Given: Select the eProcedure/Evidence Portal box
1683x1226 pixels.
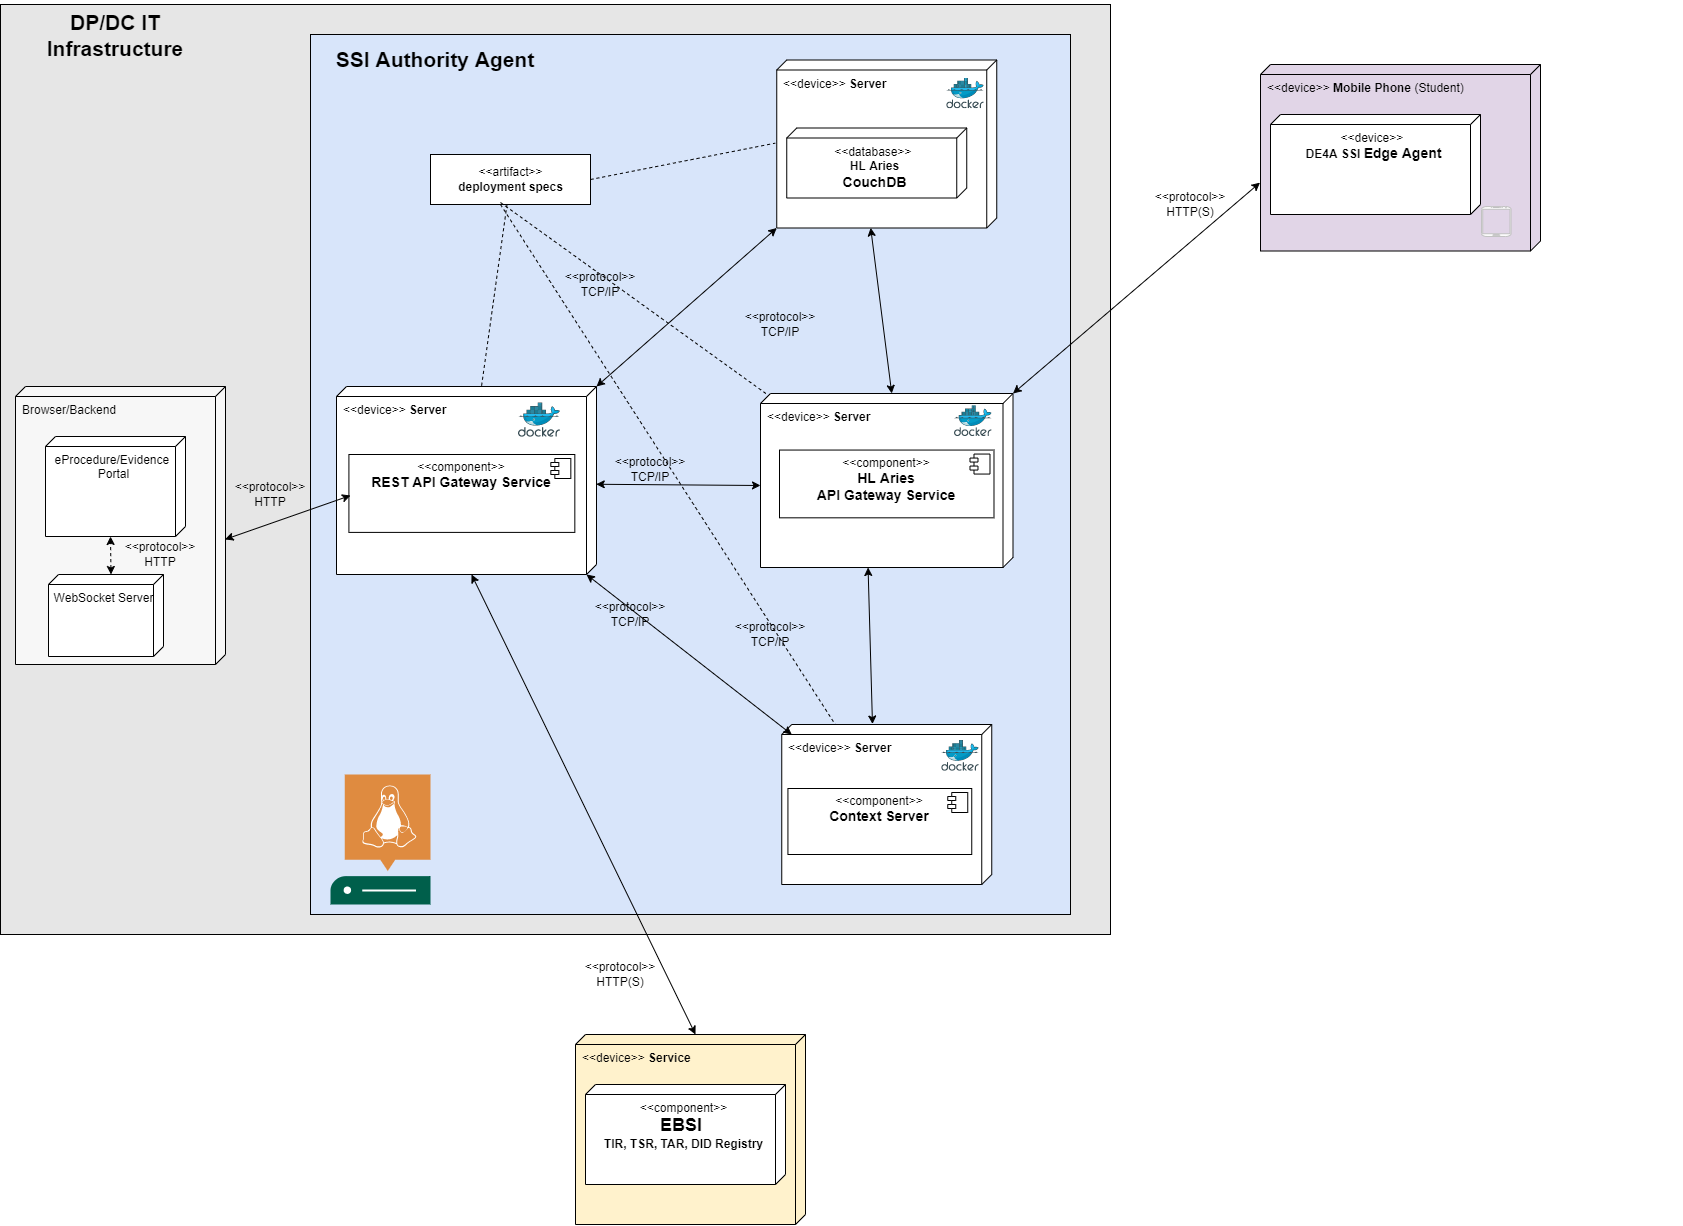Looking at the screenshot, I should (115, 486).
